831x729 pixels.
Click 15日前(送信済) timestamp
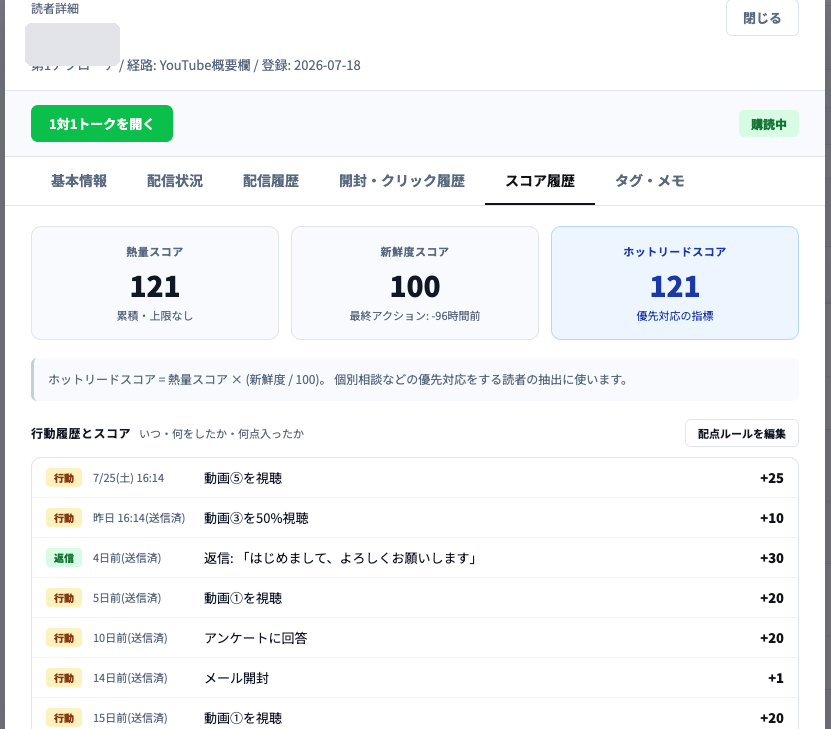click(130, 718)
